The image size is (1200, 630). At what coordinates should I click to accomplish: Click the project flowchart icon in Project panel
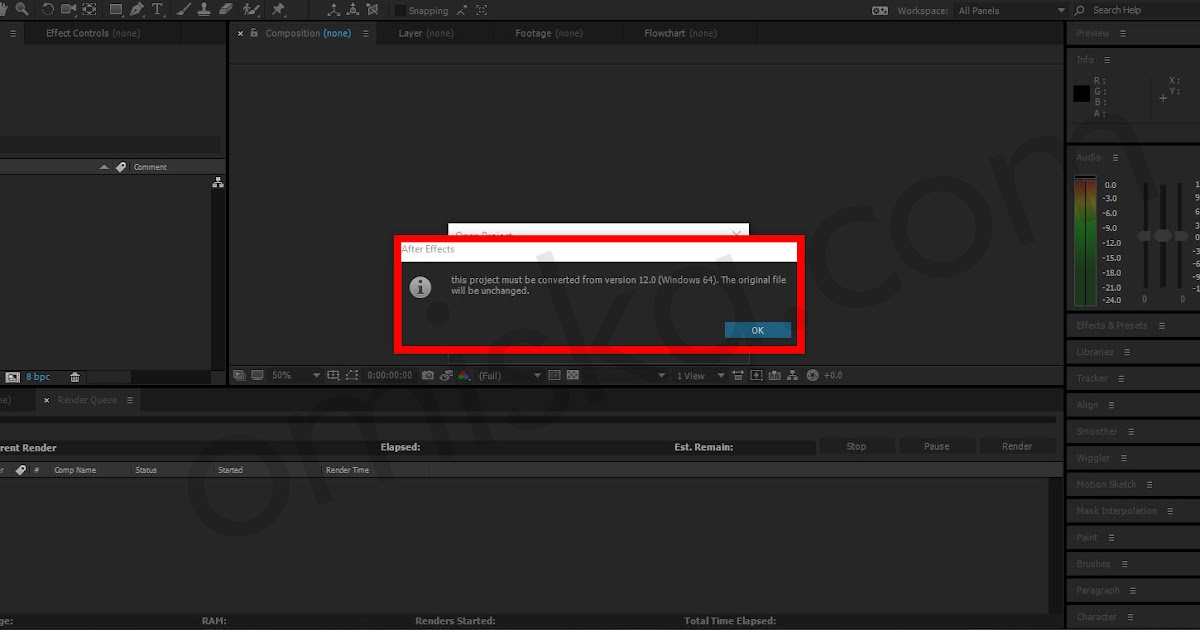click(218, 183)
